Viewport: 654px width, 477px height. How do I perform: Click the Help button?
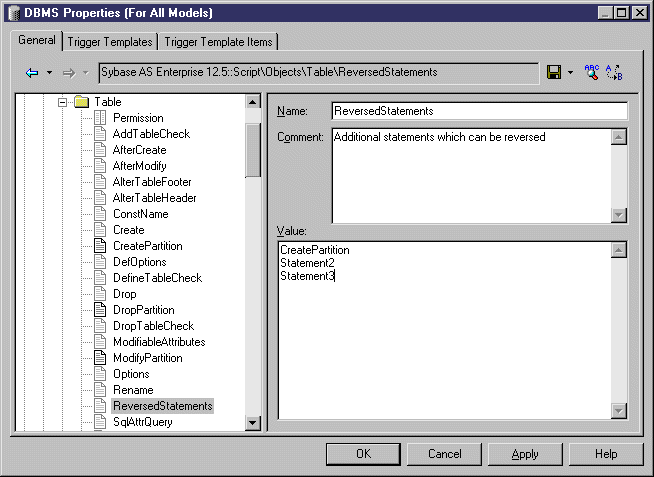(x=606, y=454)
